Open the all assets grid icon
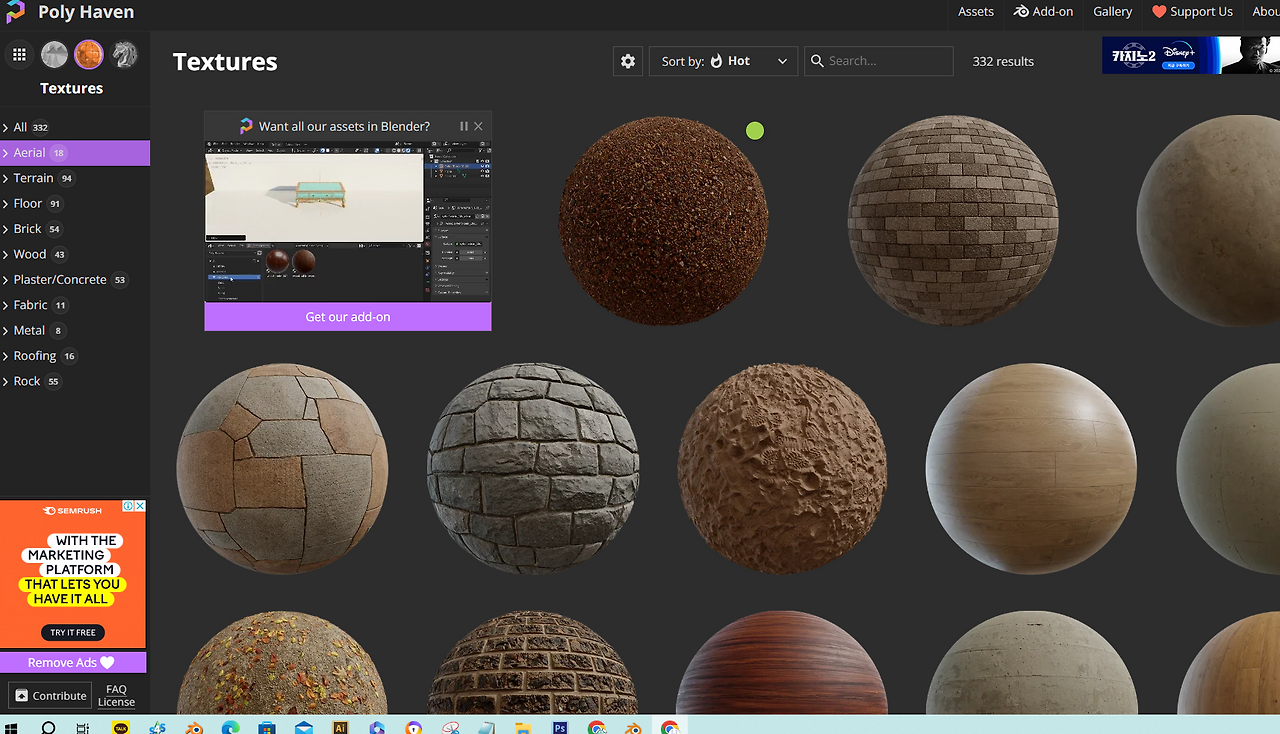The width and height of the screenshot is (1280, 734). 19,55
